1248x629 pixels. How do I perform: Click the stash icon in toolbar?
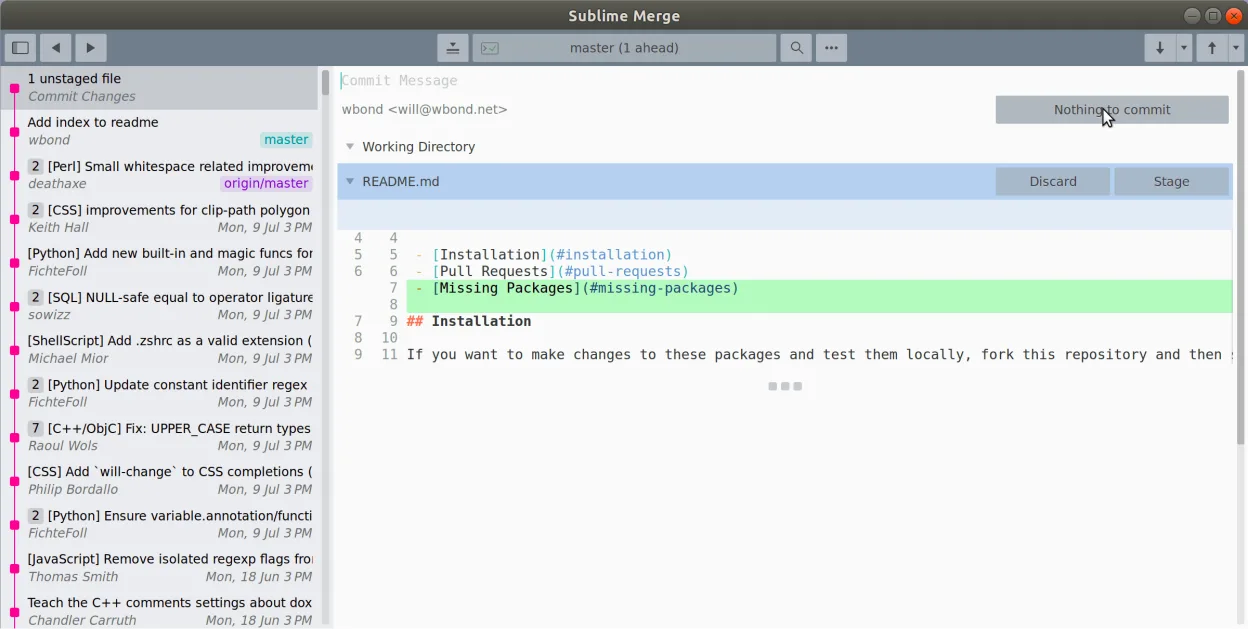453,47
